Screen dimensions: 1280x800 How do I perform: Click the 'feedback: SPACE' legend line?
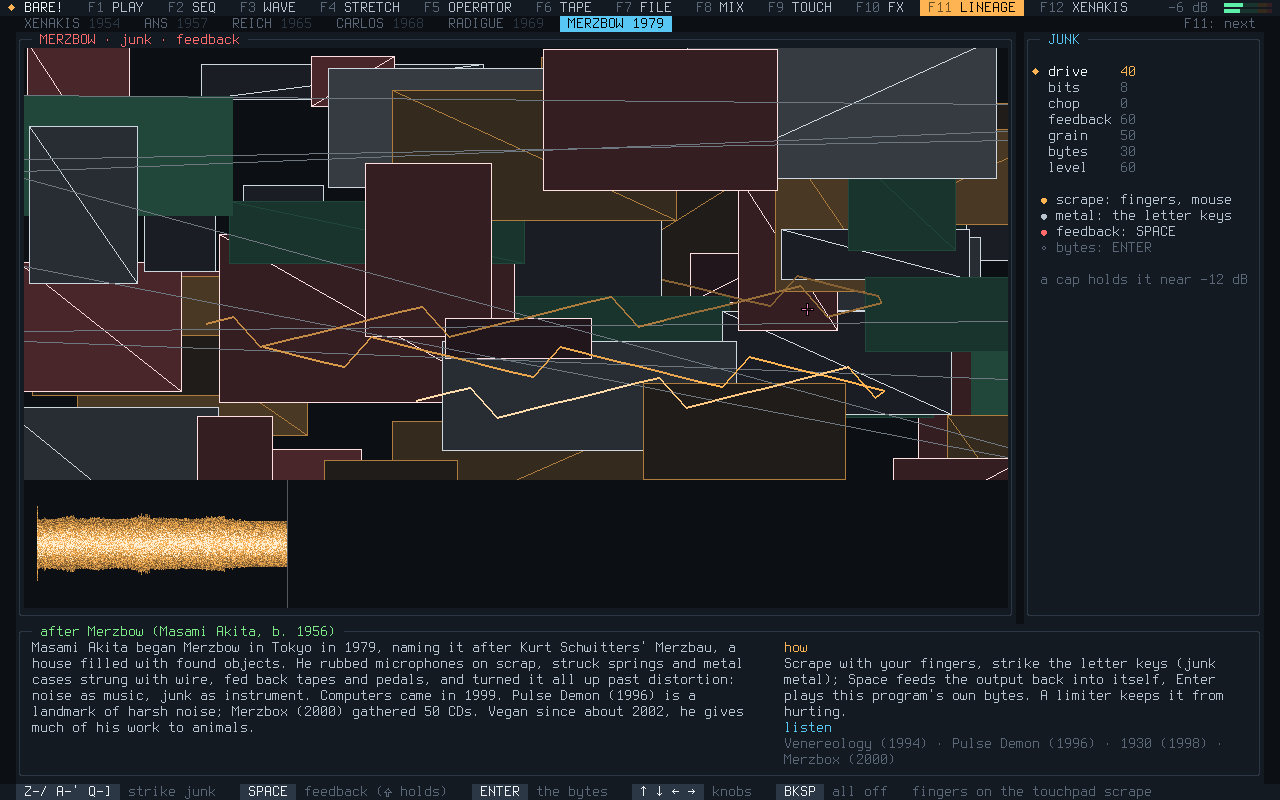coord(1108,231)
